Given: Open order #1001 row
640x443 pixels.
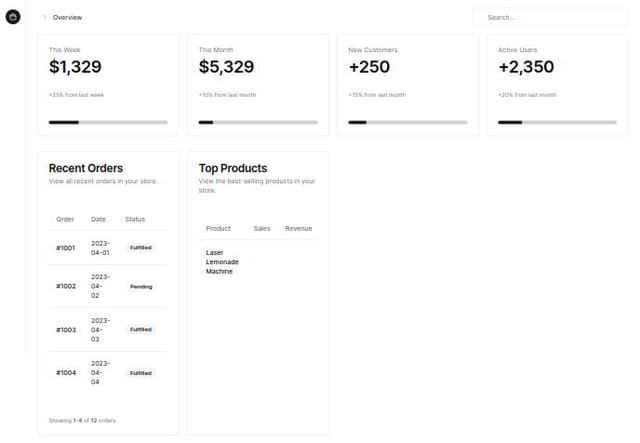Looking at the screenshot, I should point(66,247).
